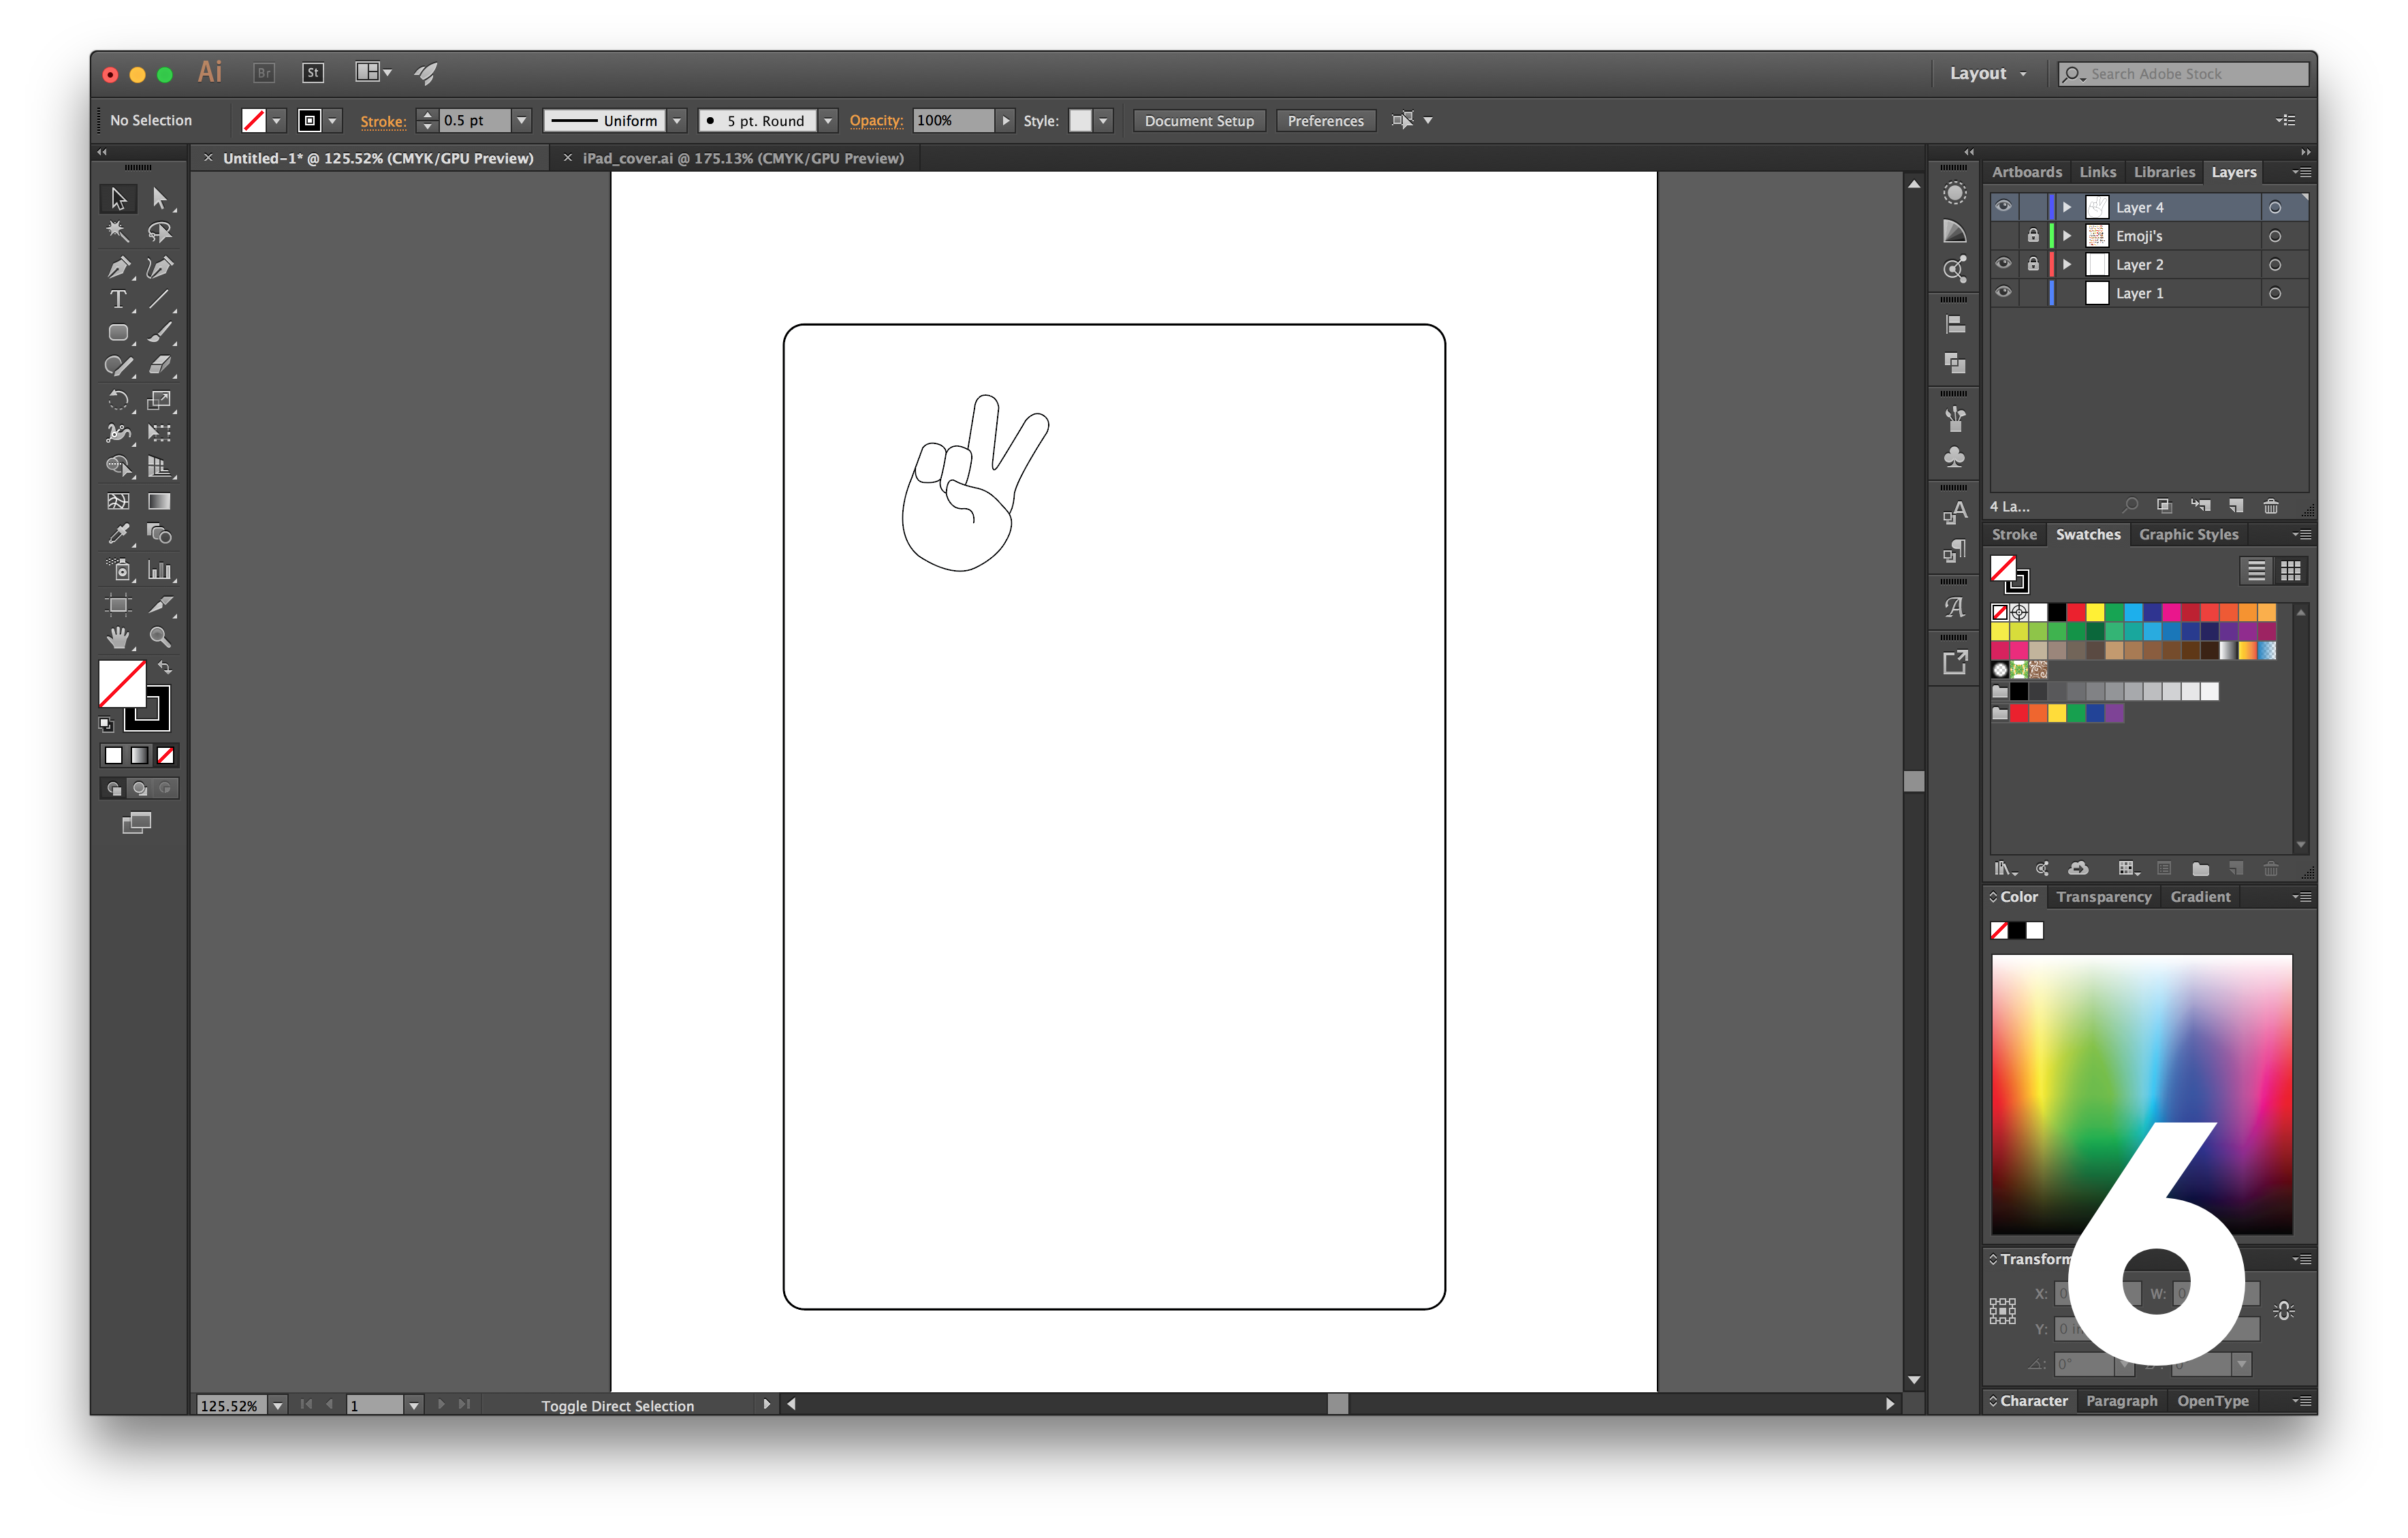Image resolution: width=2408 pixels, height=1538 pixels.
Task: Select the Selection (black arrow) tool
Action: point(118,198)
